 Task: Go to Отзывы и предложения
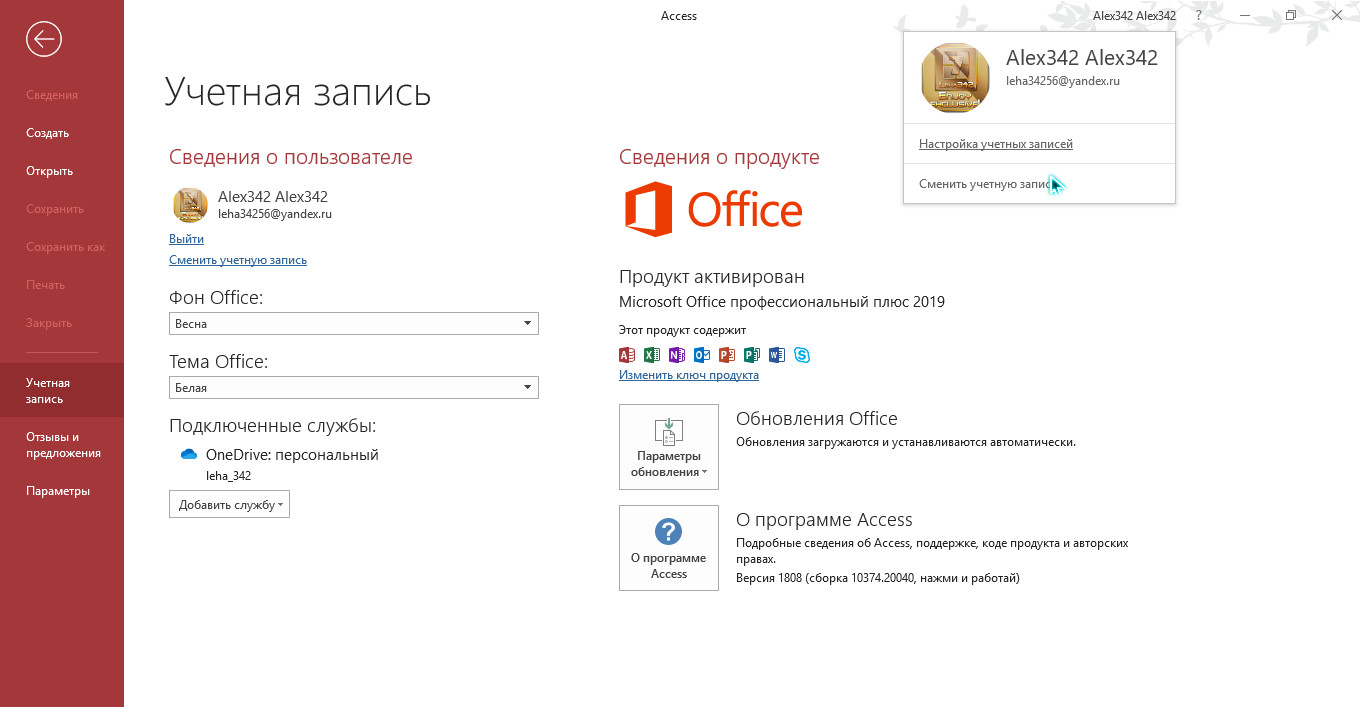(63, 445)
